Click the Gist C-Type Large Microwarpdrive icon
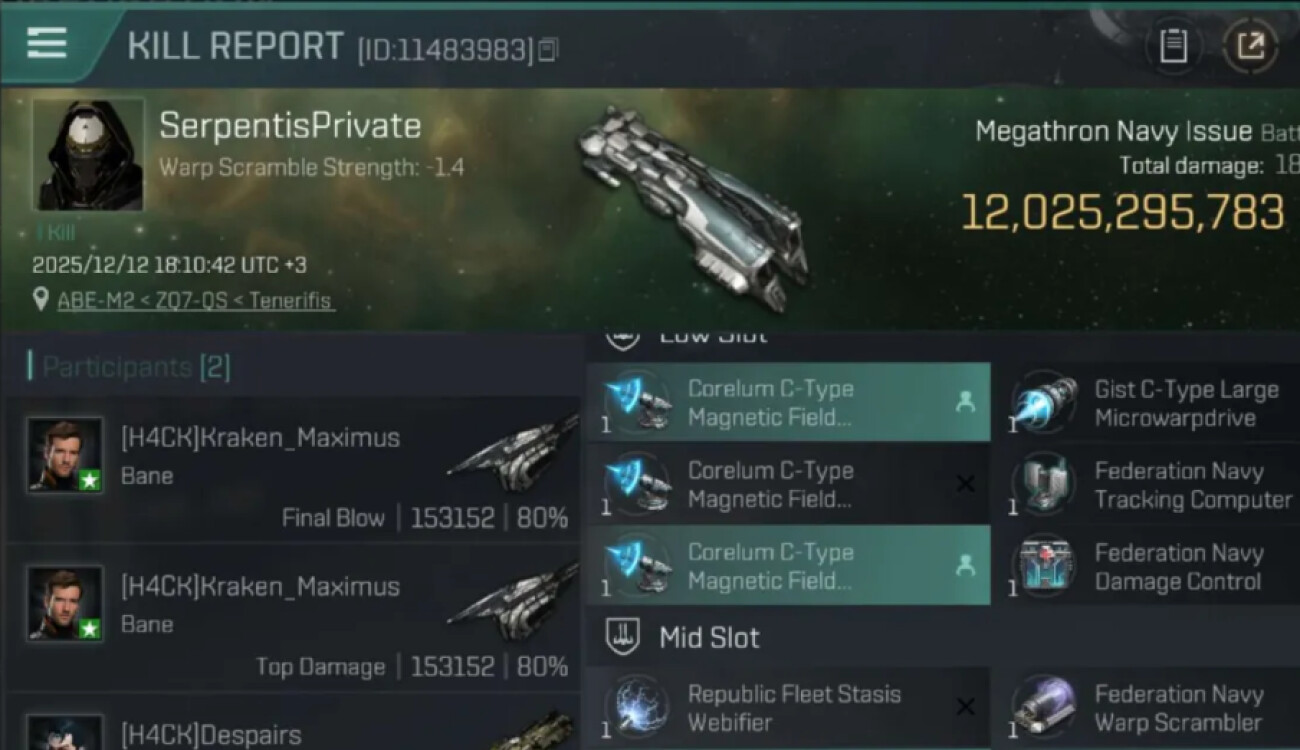 [1043, 404]
